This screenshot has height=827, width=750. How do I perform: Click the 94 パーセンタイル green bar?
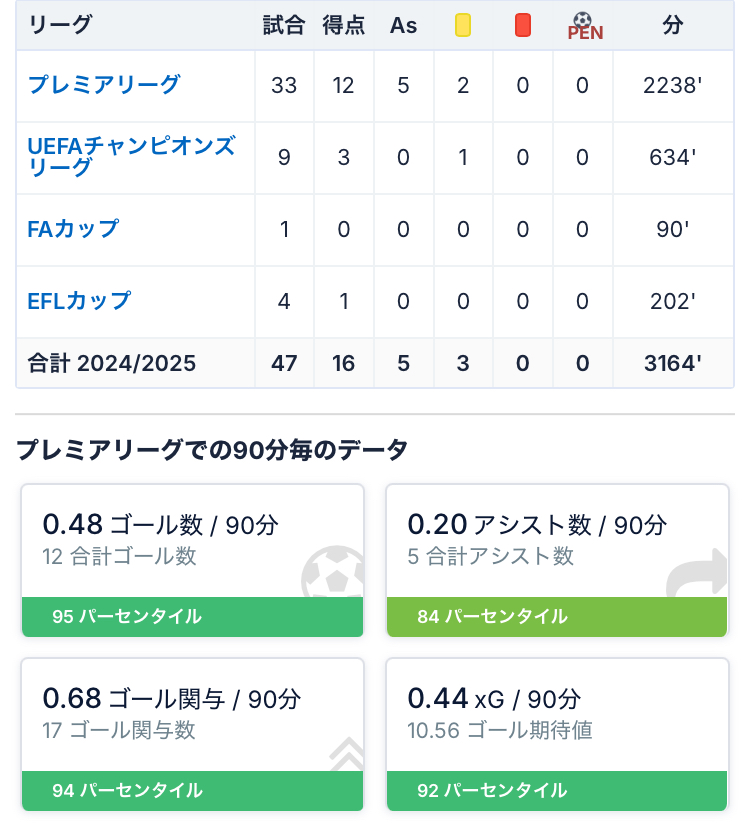(193, 791)
